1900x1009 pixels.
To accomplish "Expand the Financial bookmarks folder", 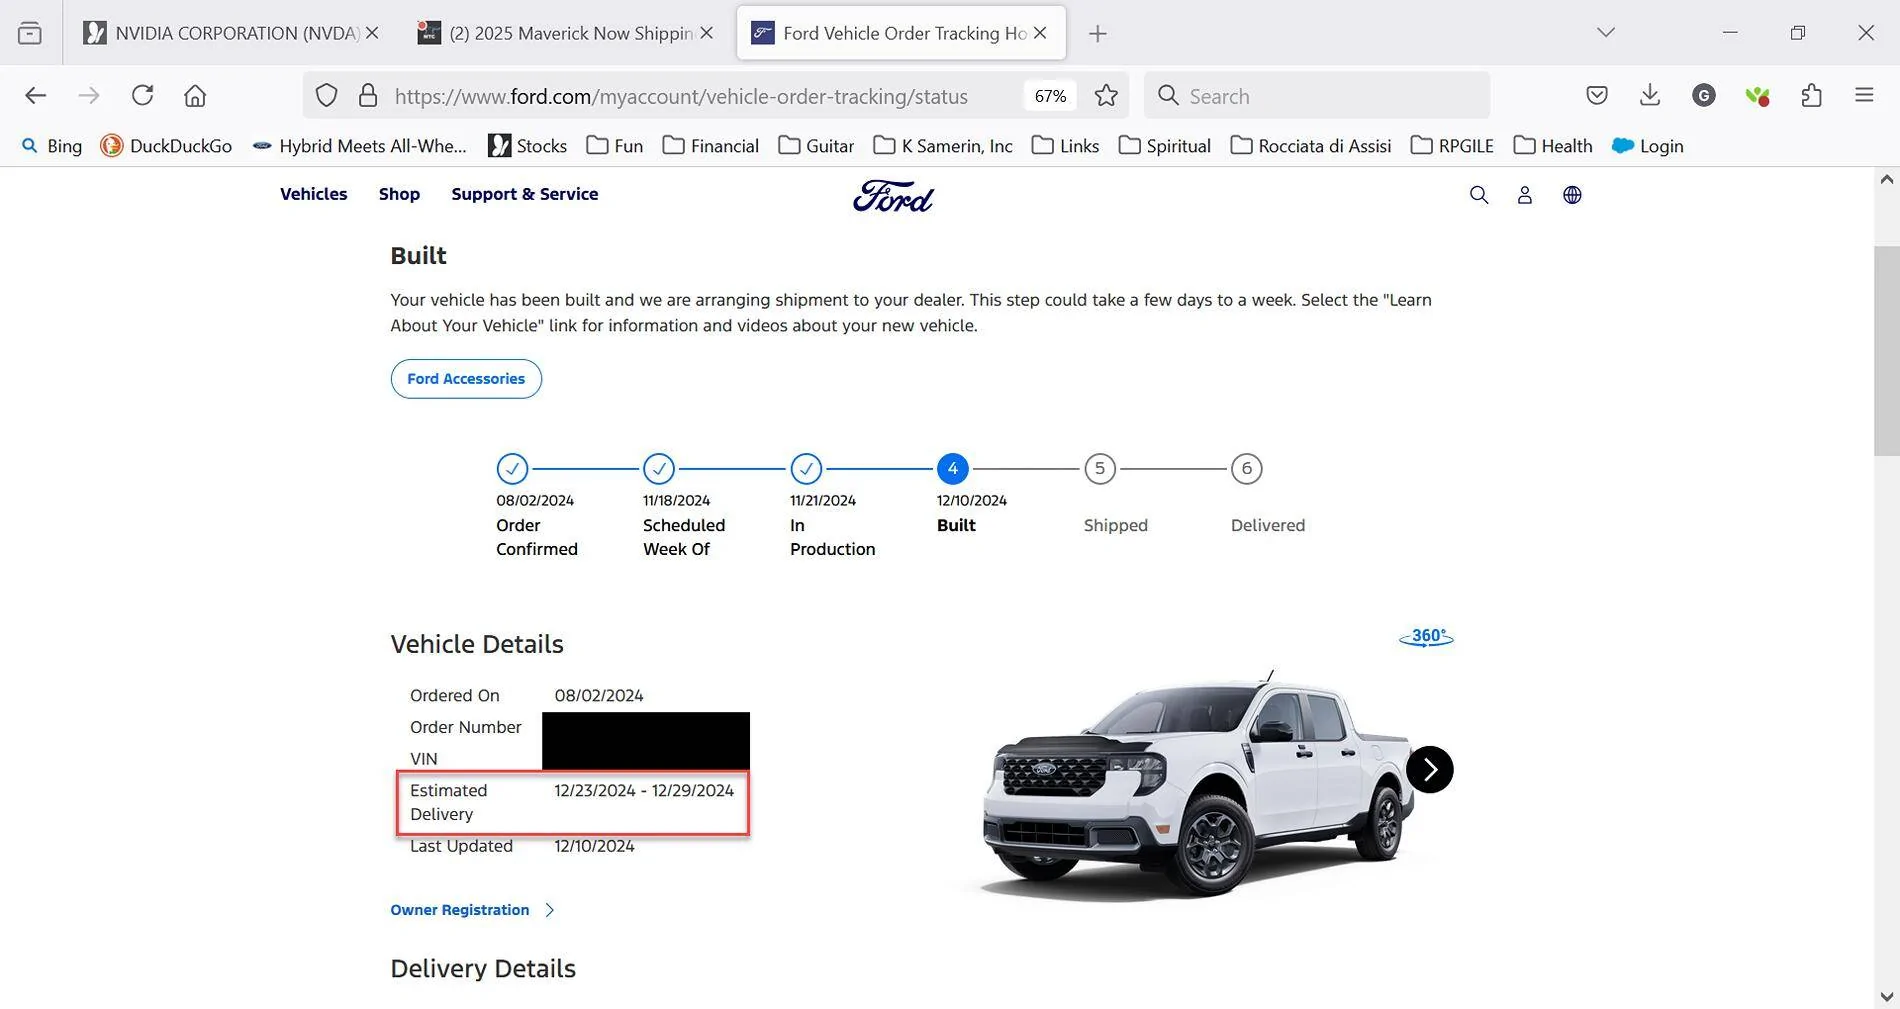I will pyautogui.click(x=710, y=146).
